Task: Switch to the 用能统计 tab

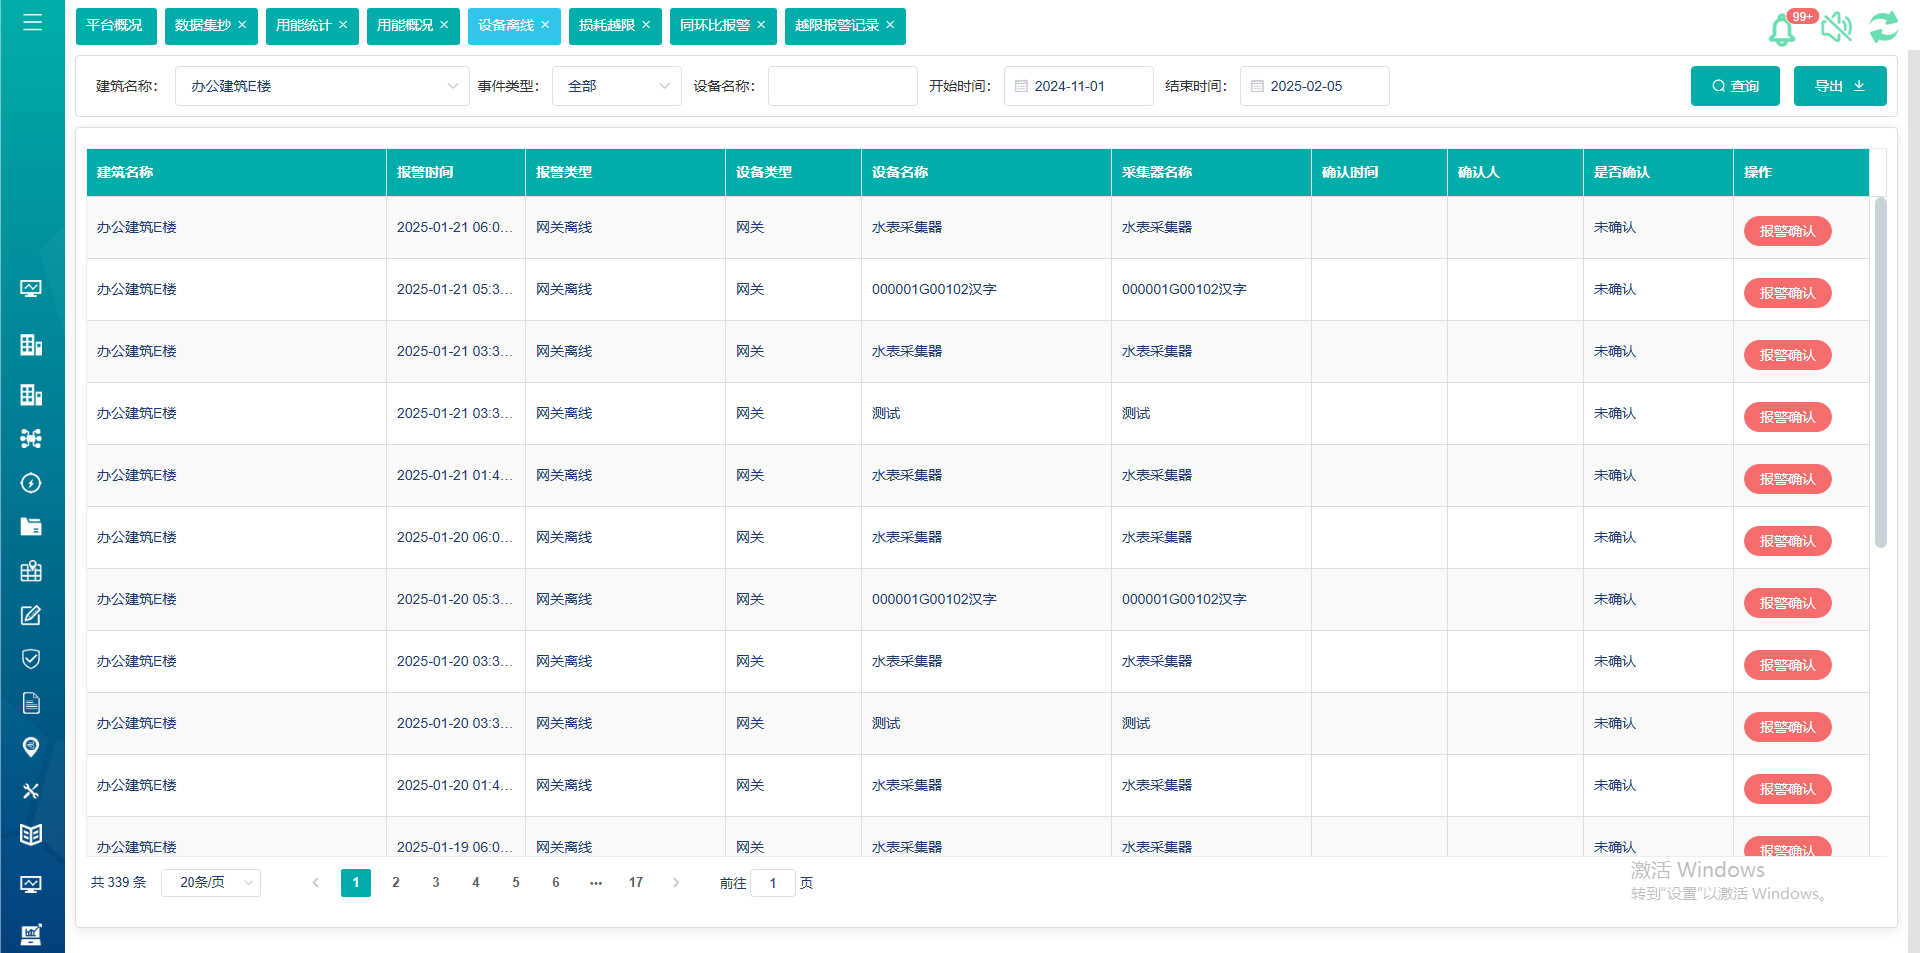Action: click(x=303, y=25)
